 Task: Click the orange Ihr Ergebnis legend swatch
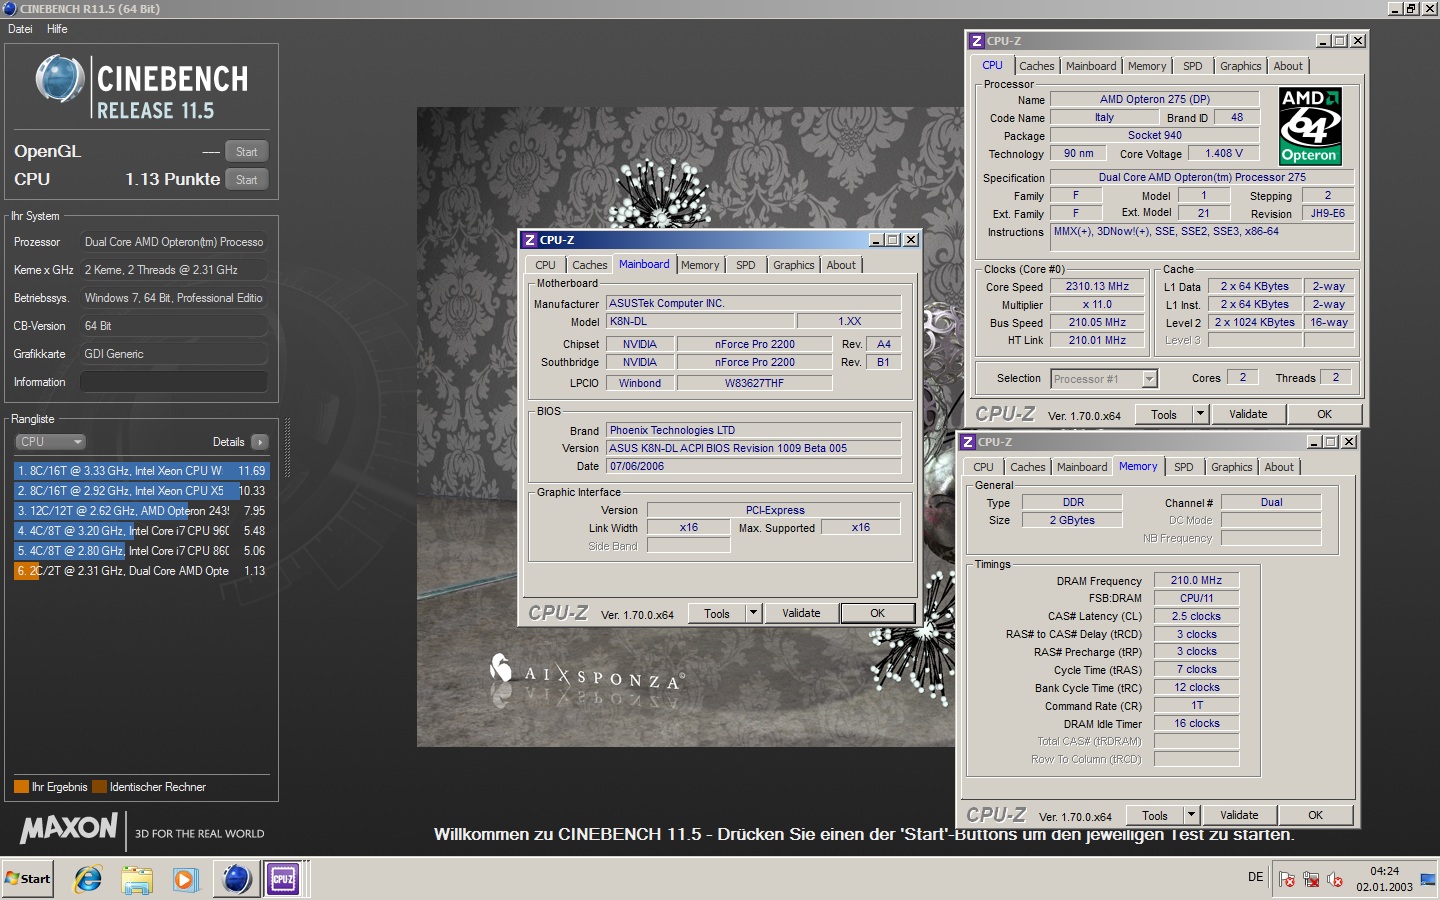[21, 787]
